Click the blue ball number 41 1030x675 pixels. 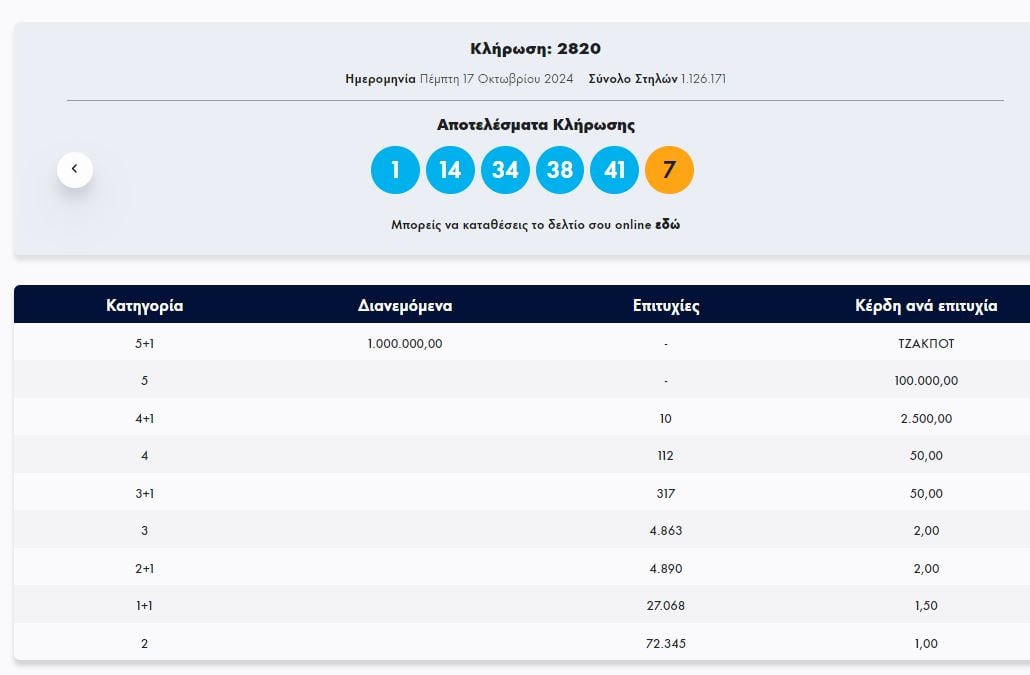pyautogui.click(x=614, y=170)
